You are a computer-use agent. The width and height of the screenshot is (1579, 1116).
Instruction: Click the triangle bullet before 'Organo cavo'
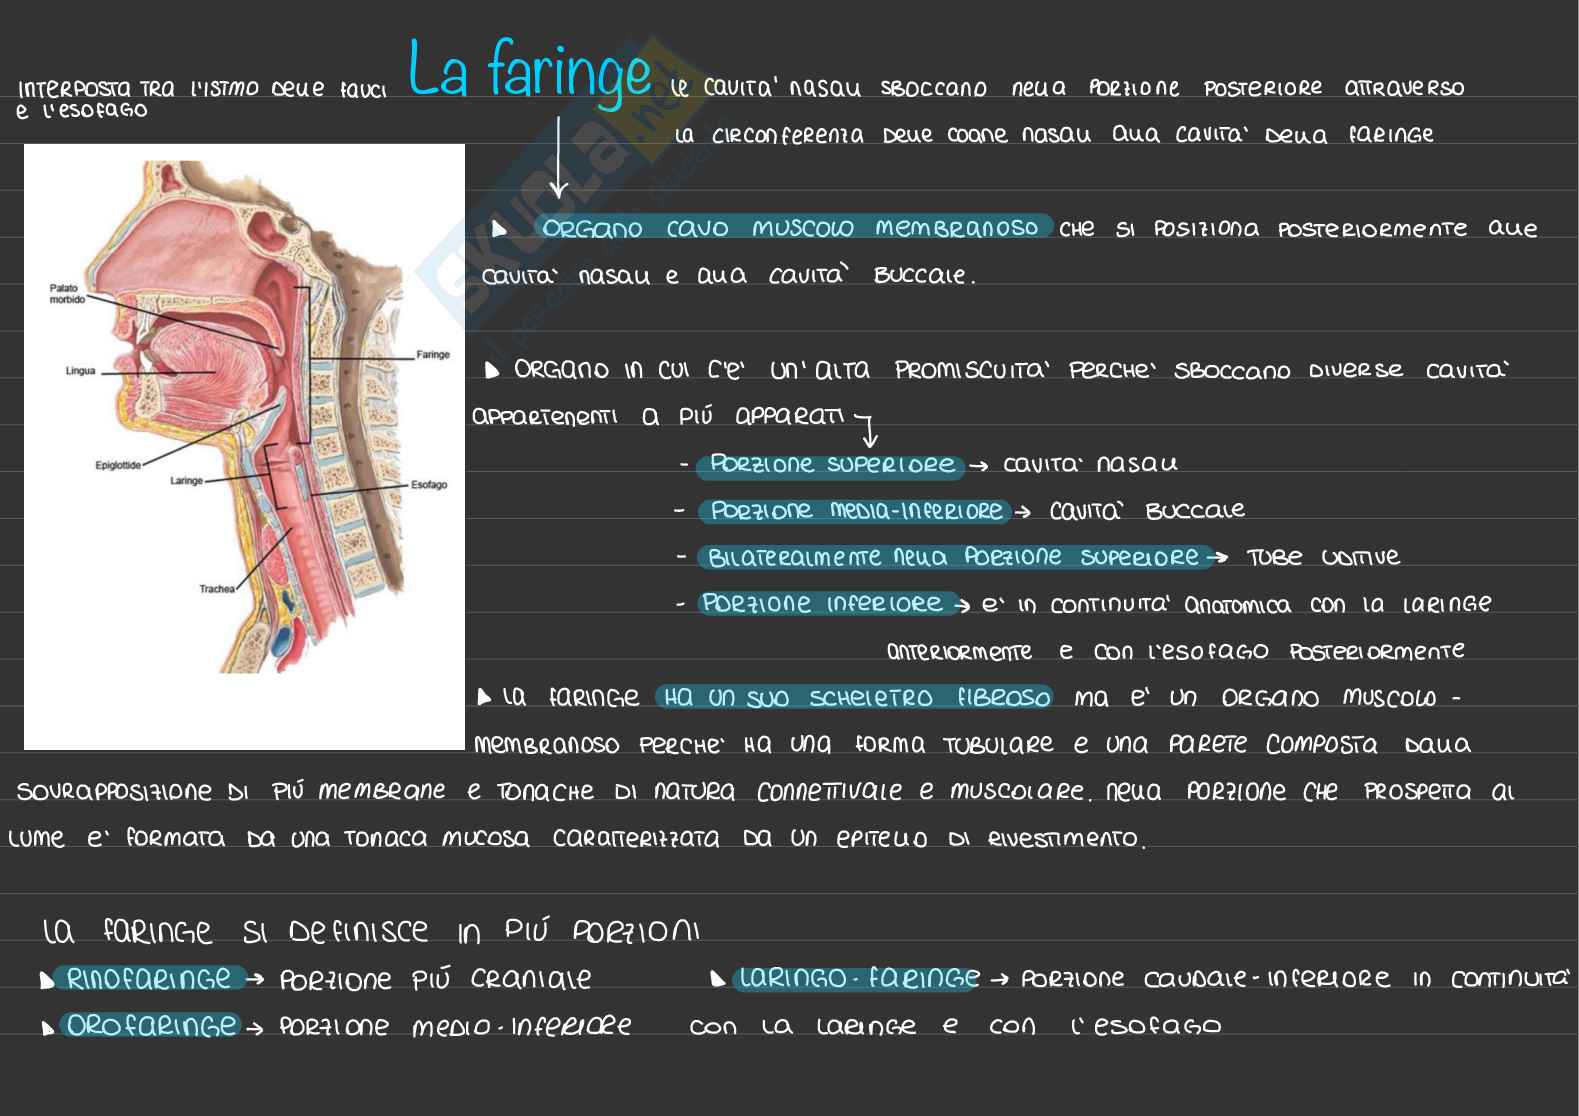[499, 230]
